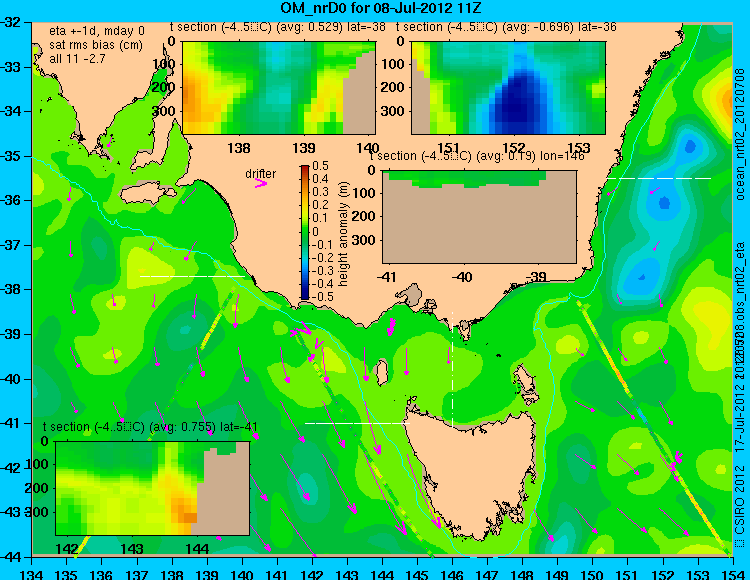Image resolution: width=750 pixels, height=580 pixels.
Task: Click the vertical dashed lon=146 section line
Action: (452, 369)
